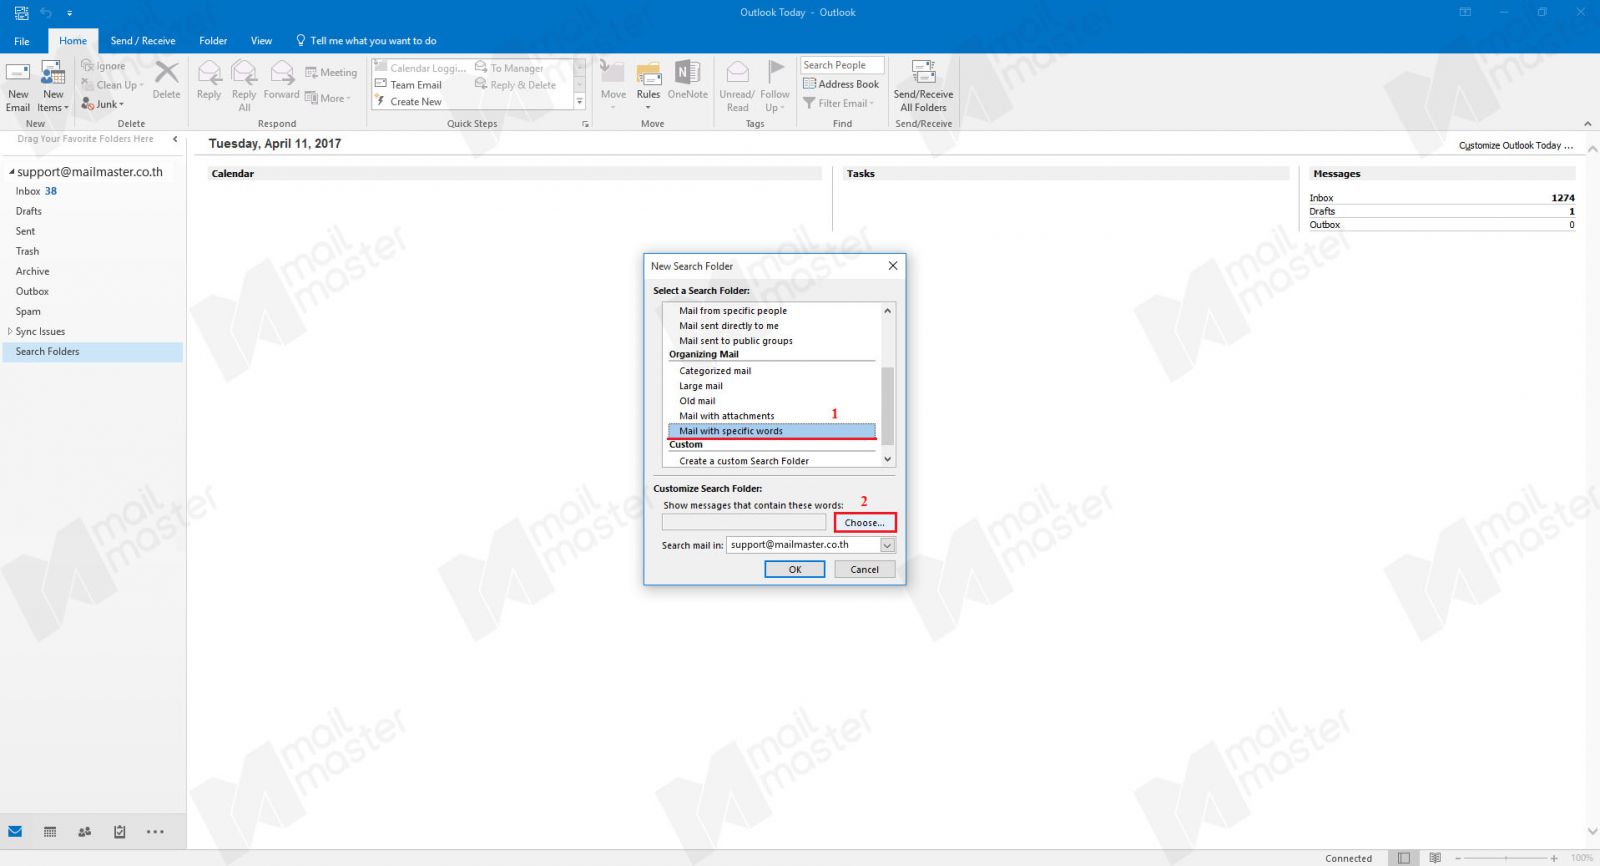Click the Inbox link under Messages
The height and width of the screenshot is (866, 1600).
[1321, 198]
